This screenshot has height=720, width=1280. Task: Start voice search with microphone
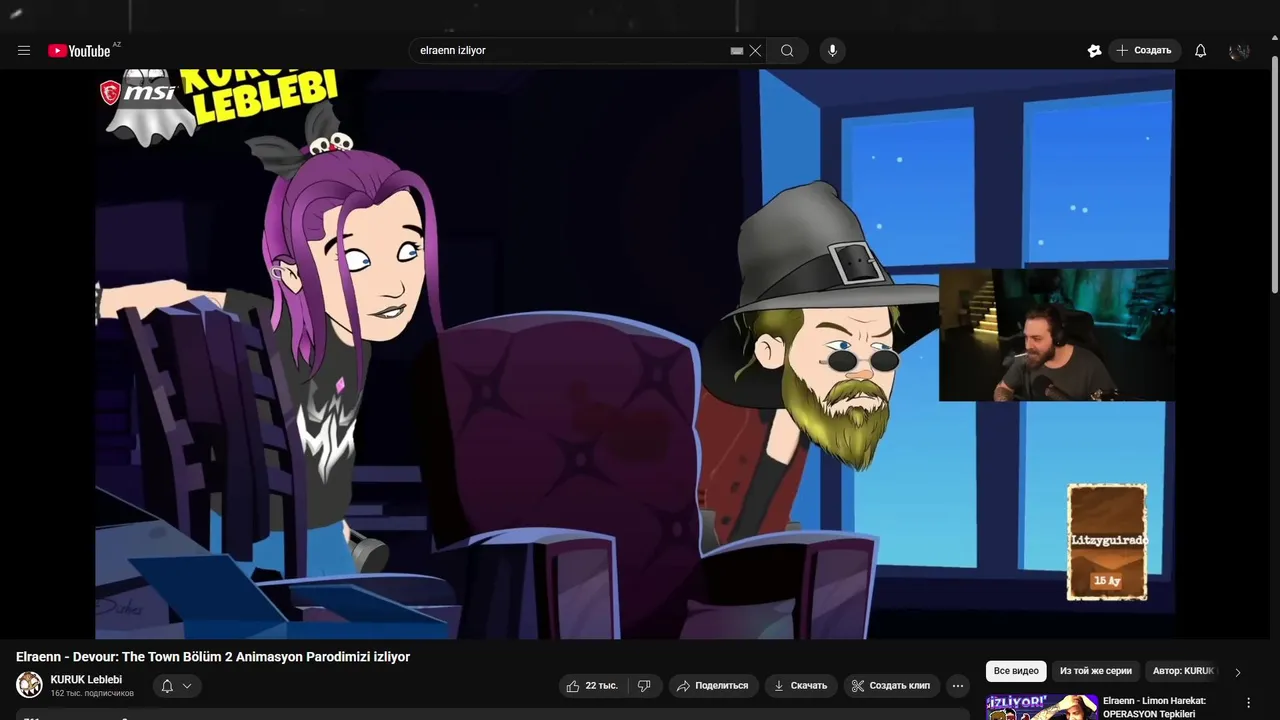point(832,51)
